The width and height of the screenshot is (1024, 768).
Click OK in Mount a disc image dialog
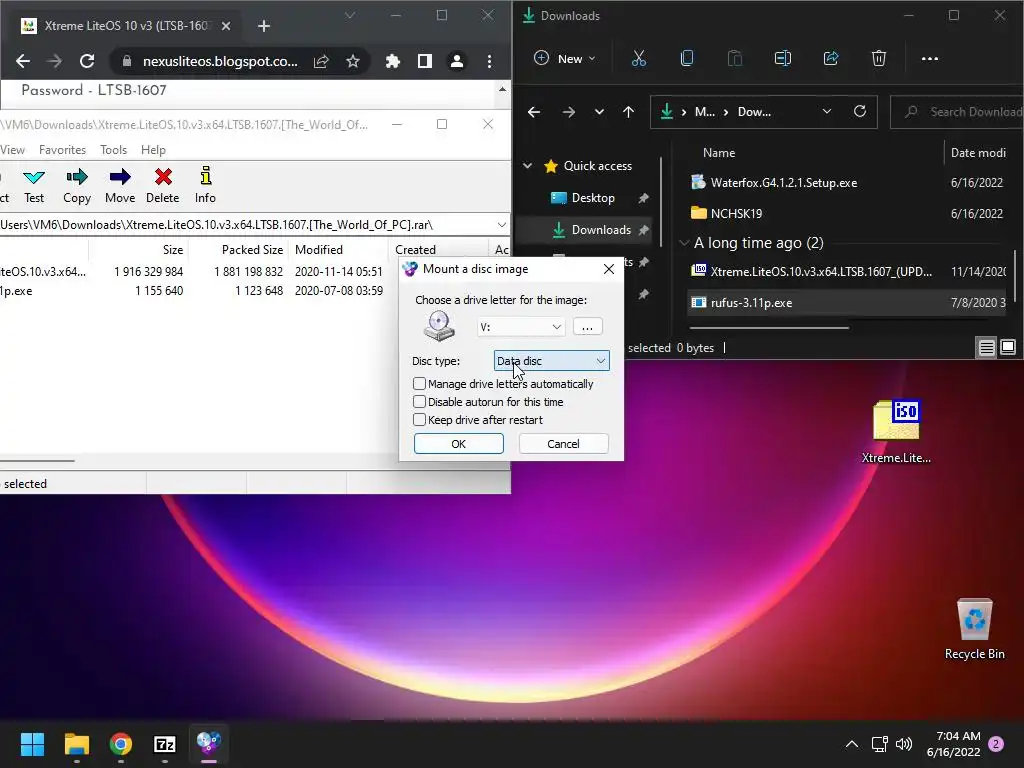pyautogui.click(x=458, y=444)
